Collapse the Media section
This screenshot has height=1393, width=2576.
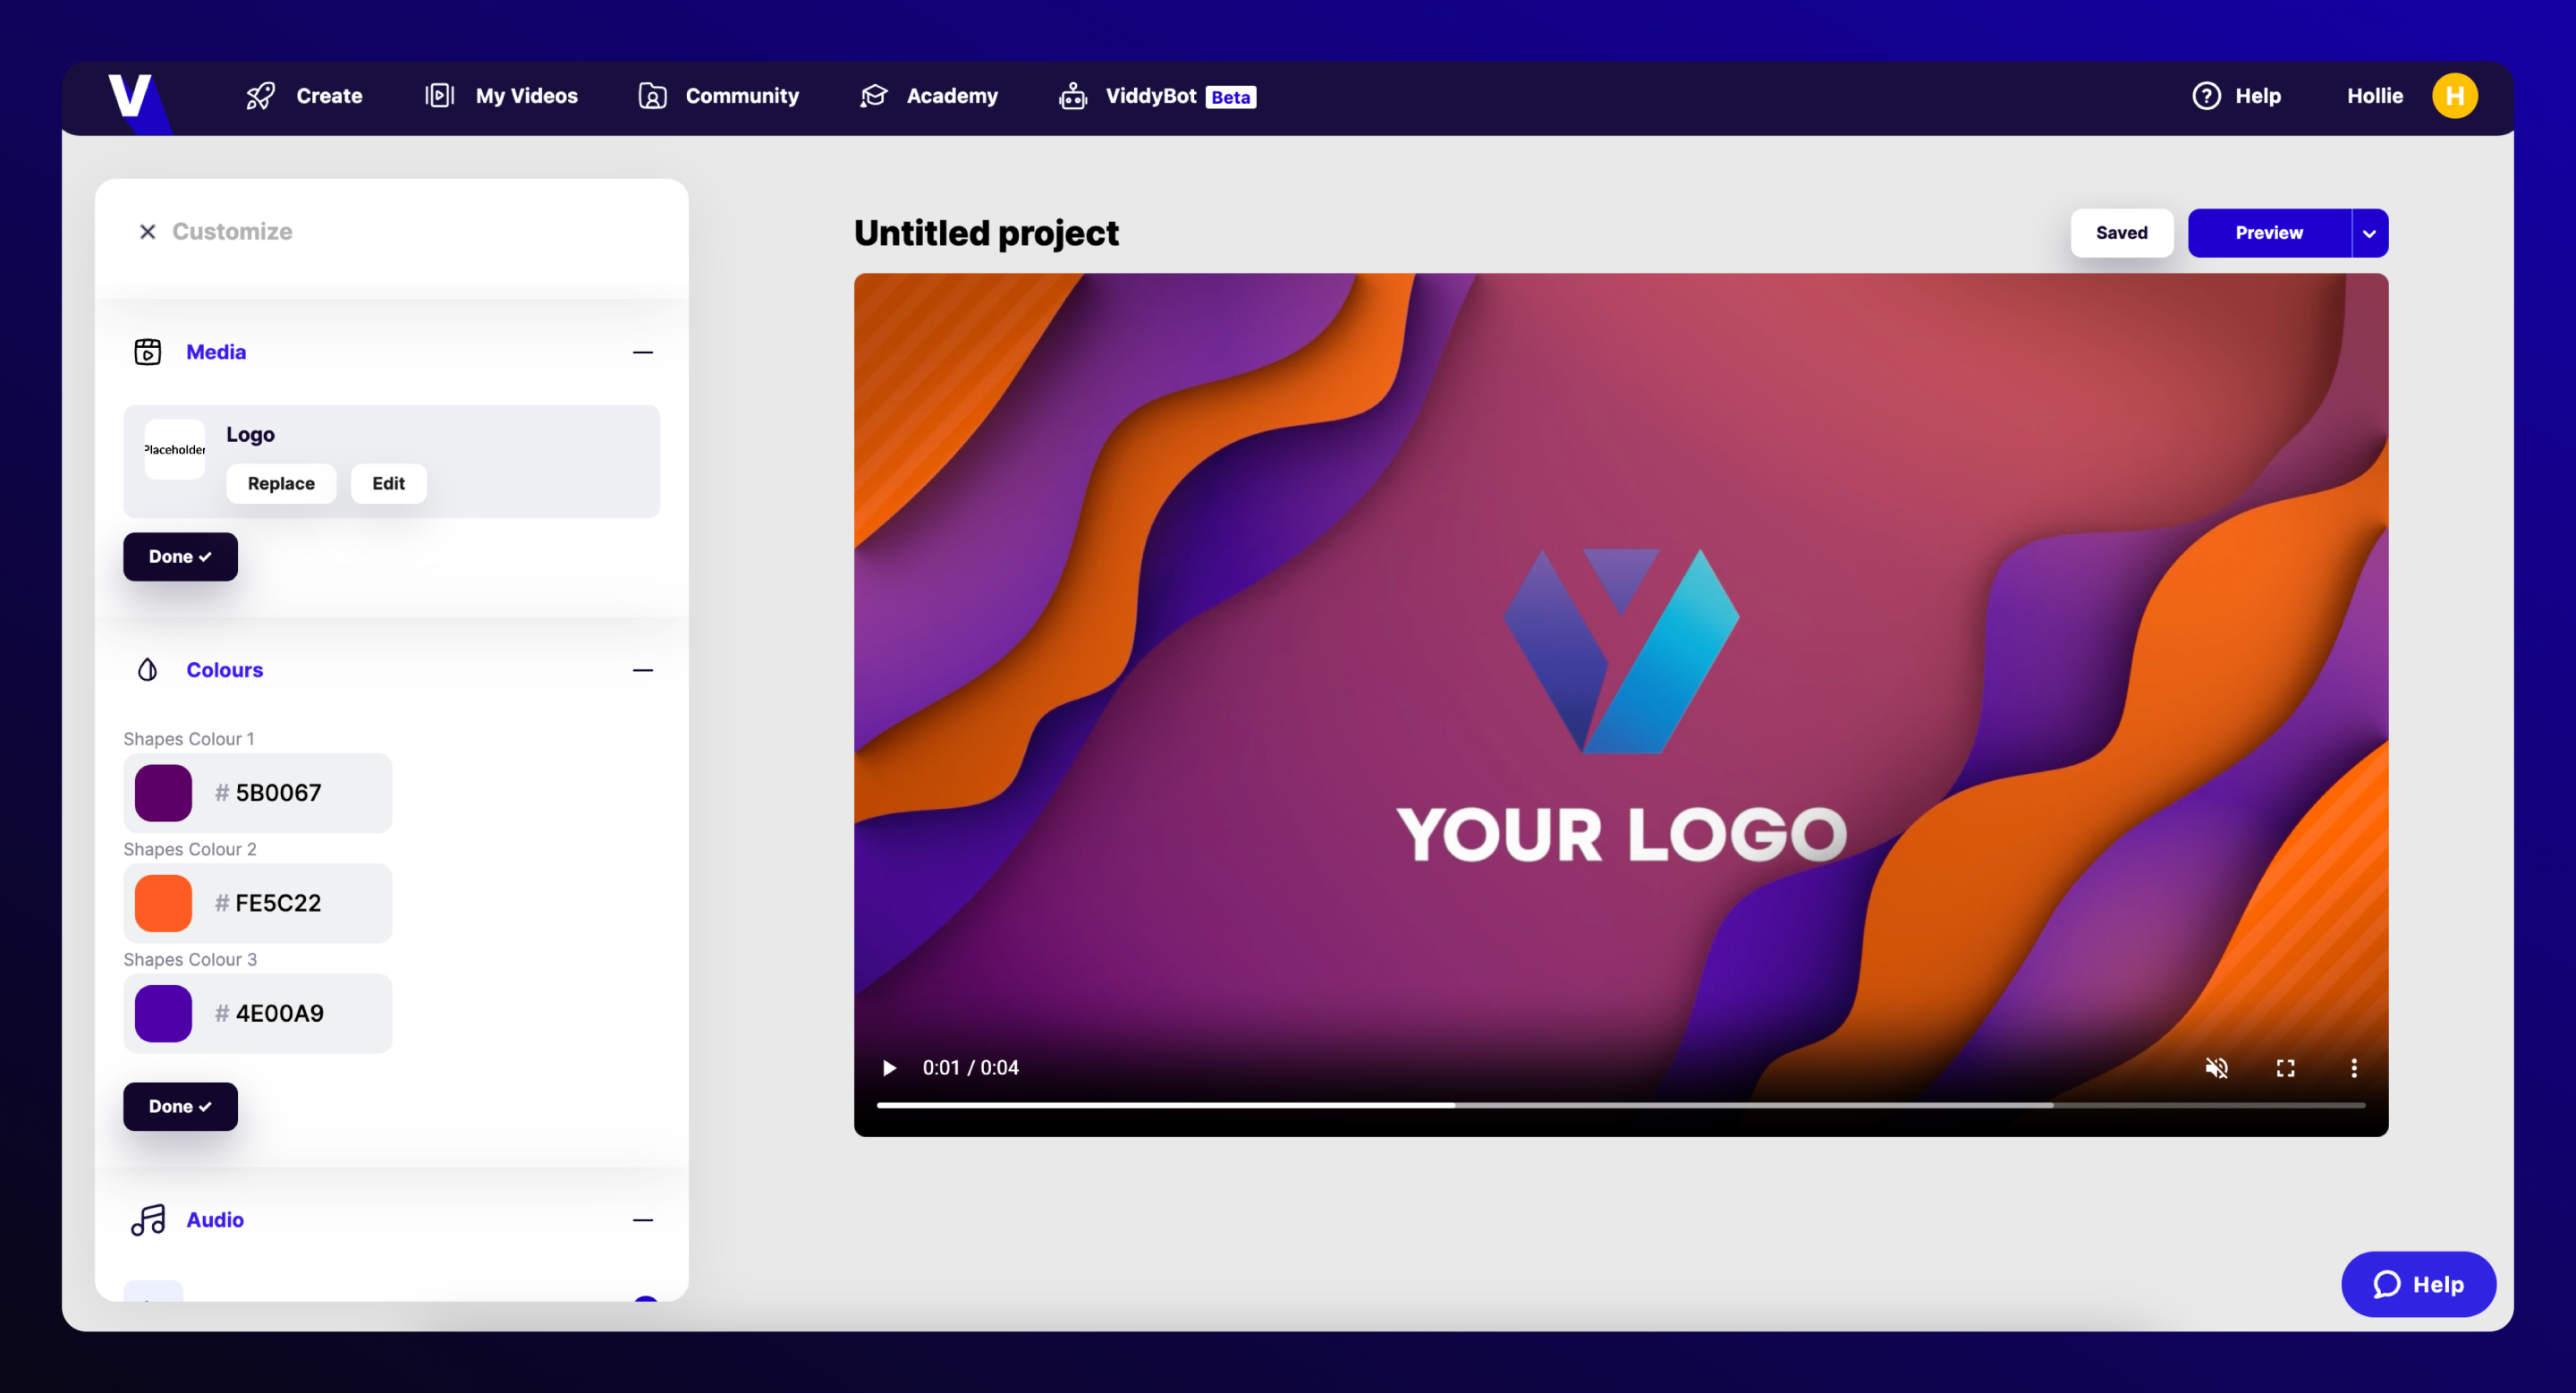643,352
